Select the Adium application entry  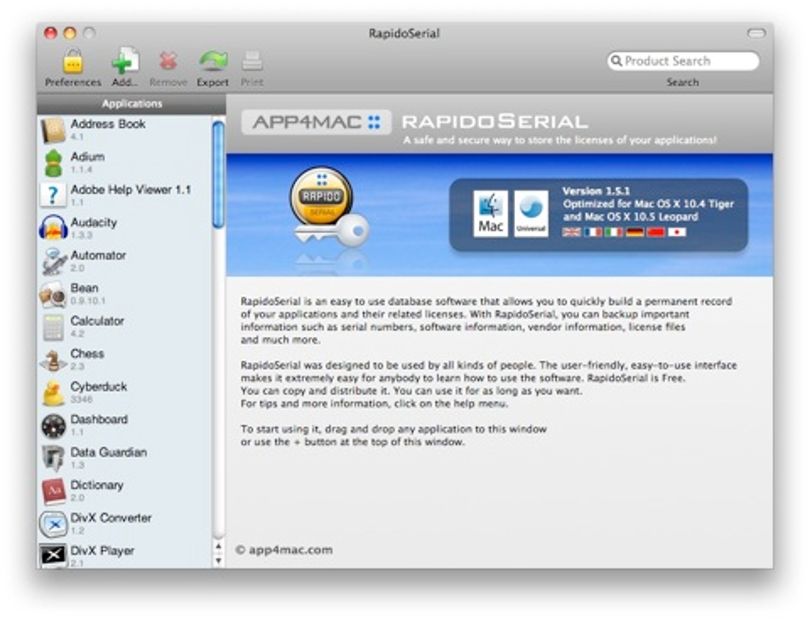tap(125, 162)
